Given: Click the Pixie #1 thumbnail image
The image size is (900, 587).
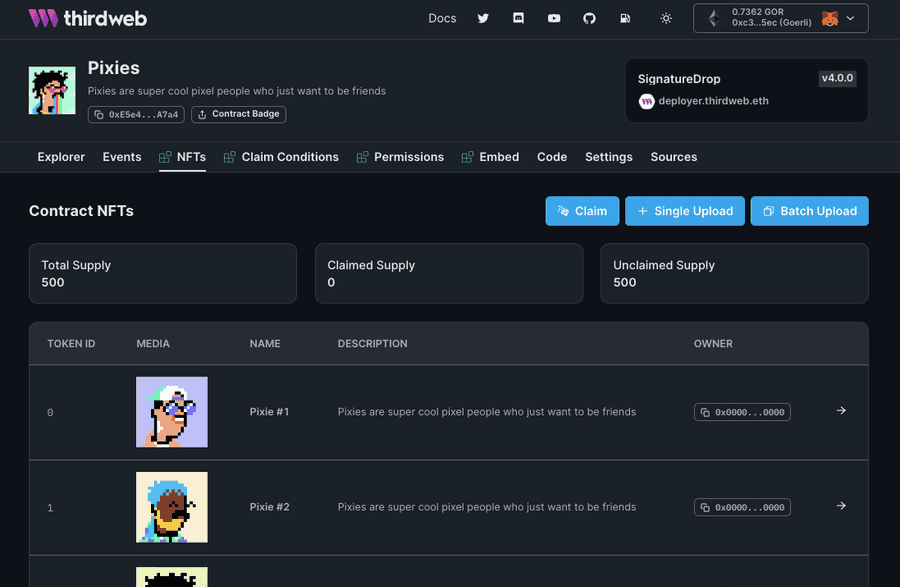Looking at the screenshot, I should (x=172, y=412).
